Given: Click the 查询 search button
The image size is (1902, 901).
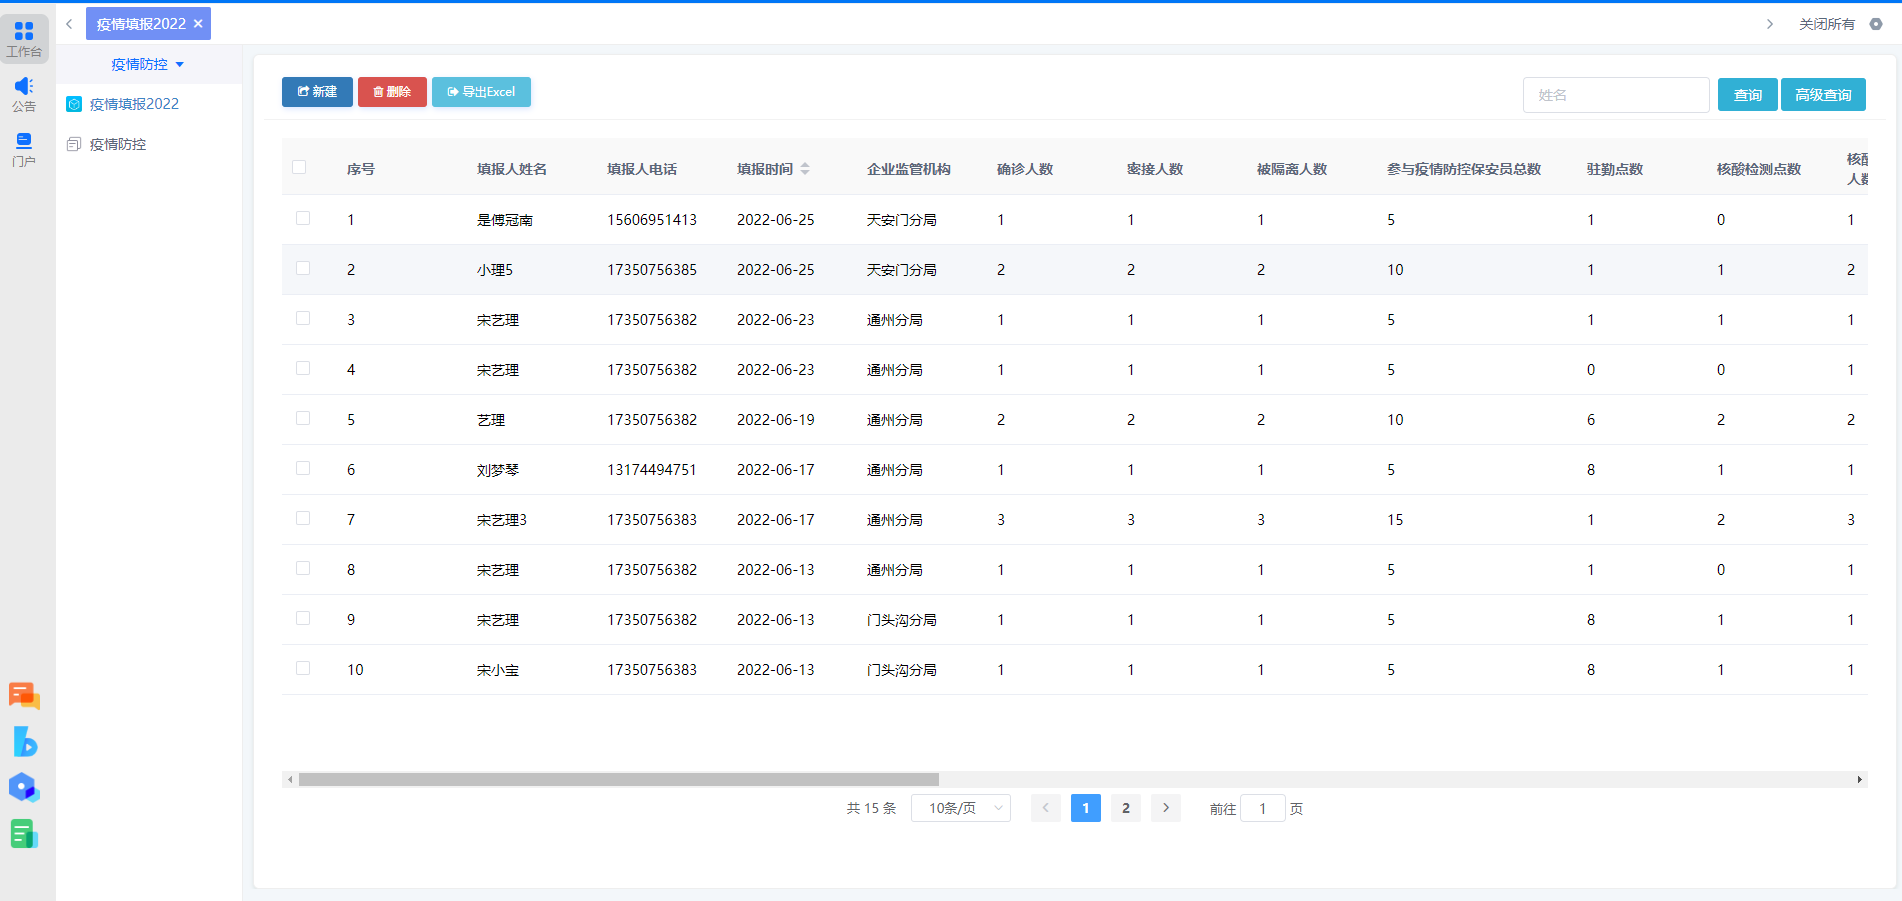Looking at the screenshot, I should pos(1748,95).
